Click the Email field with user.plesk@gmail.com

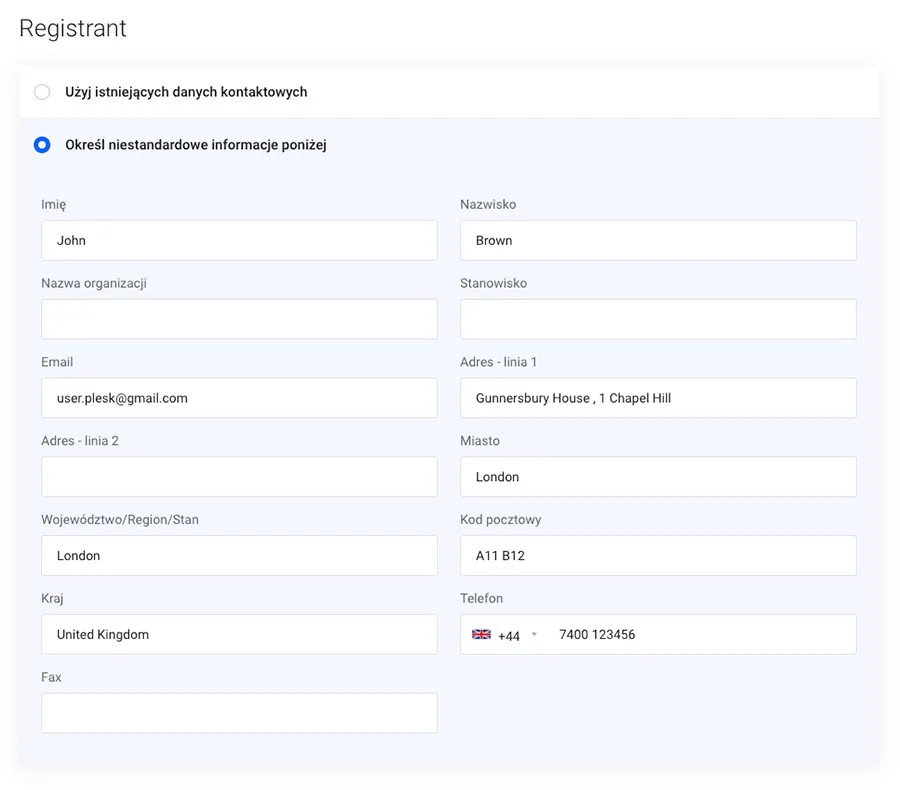tap(239, 398)
